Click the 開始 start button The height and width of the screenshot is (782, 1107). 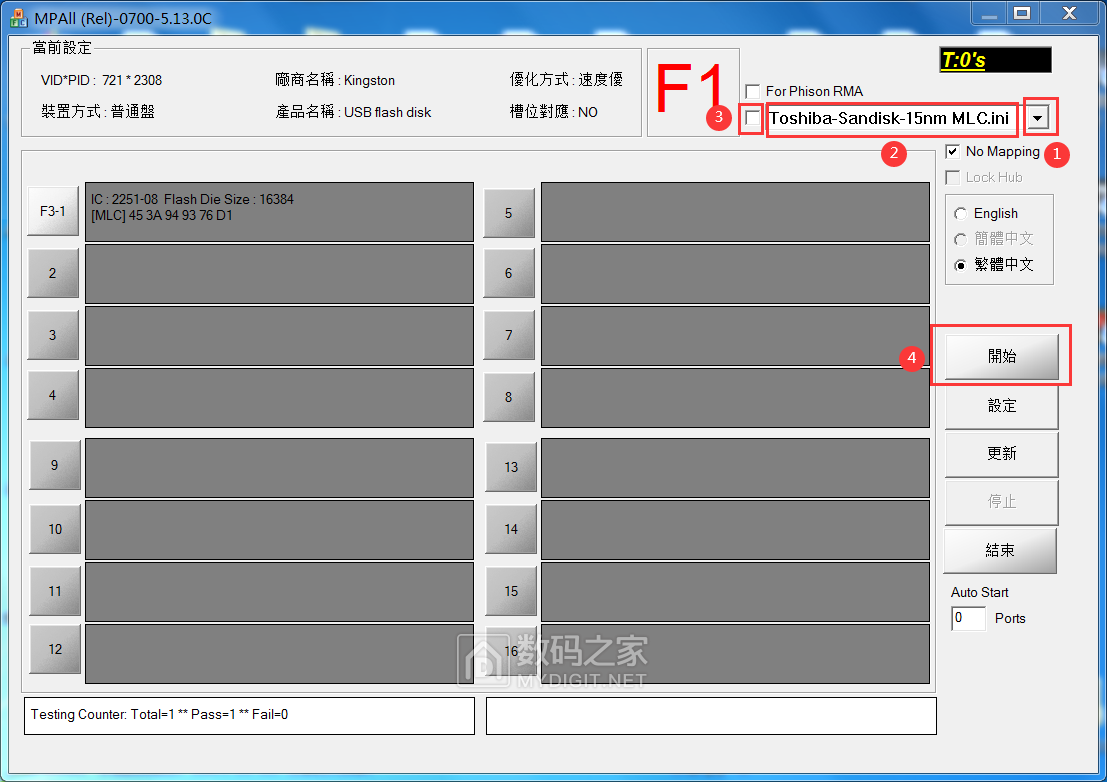(x=1002, y=356)
